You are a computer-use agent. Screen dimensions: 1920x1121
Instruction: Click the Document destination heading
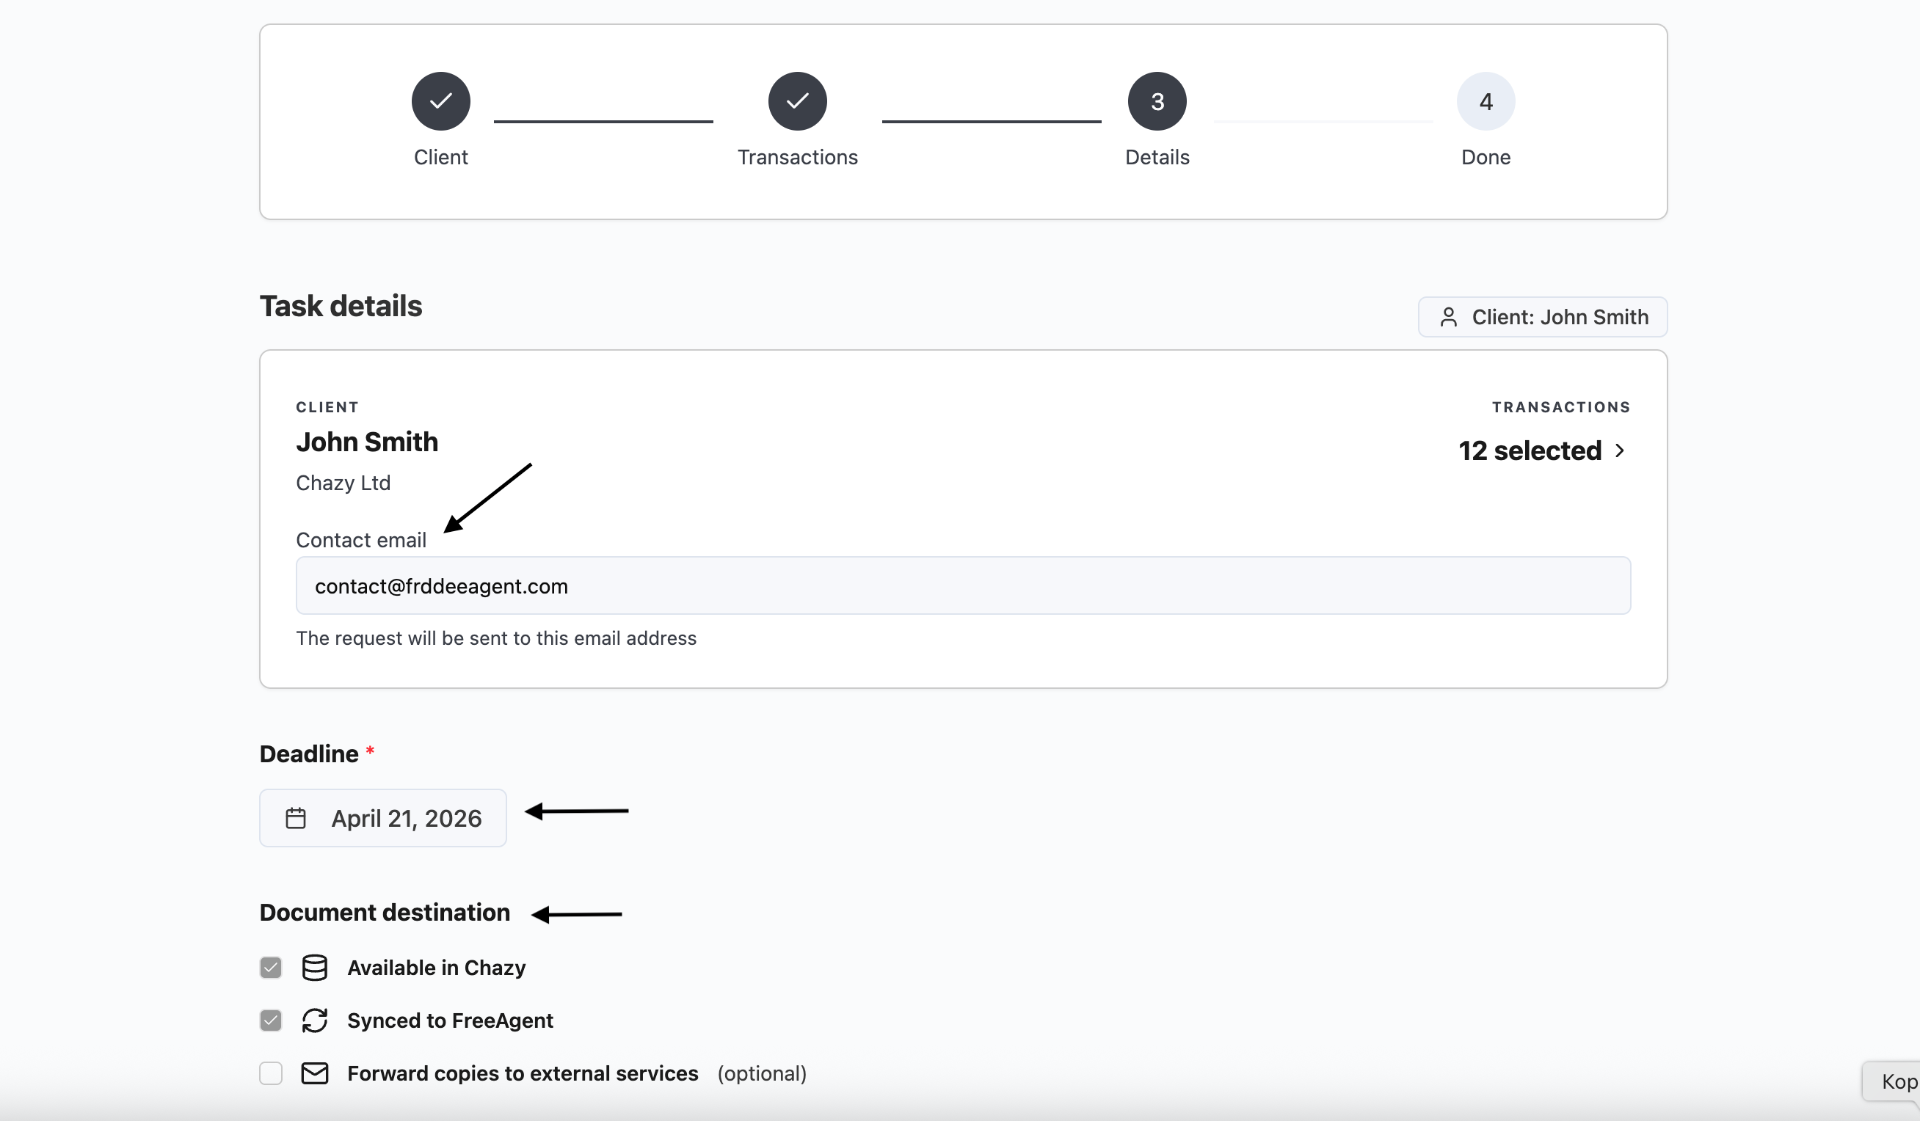point(385,913)
